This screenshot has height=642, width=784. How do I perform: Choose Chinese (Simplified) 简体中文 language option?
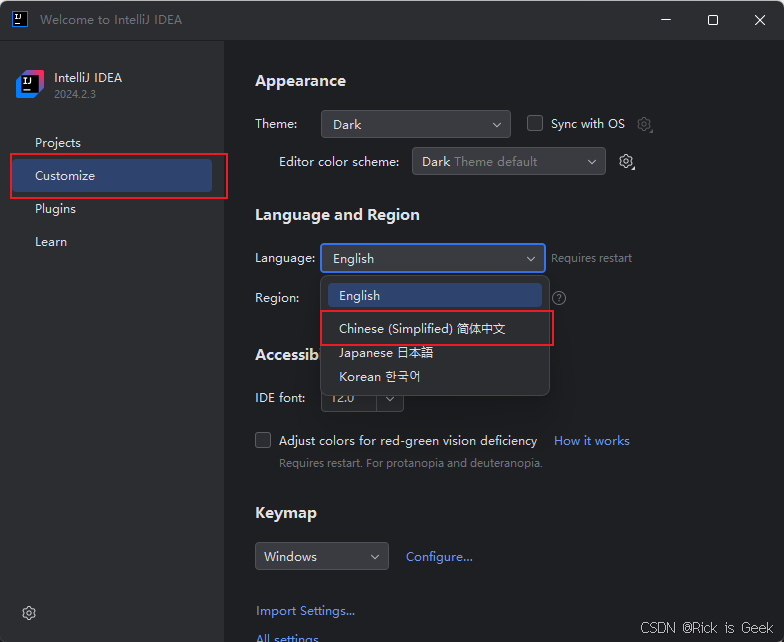(x=434, y=328)
